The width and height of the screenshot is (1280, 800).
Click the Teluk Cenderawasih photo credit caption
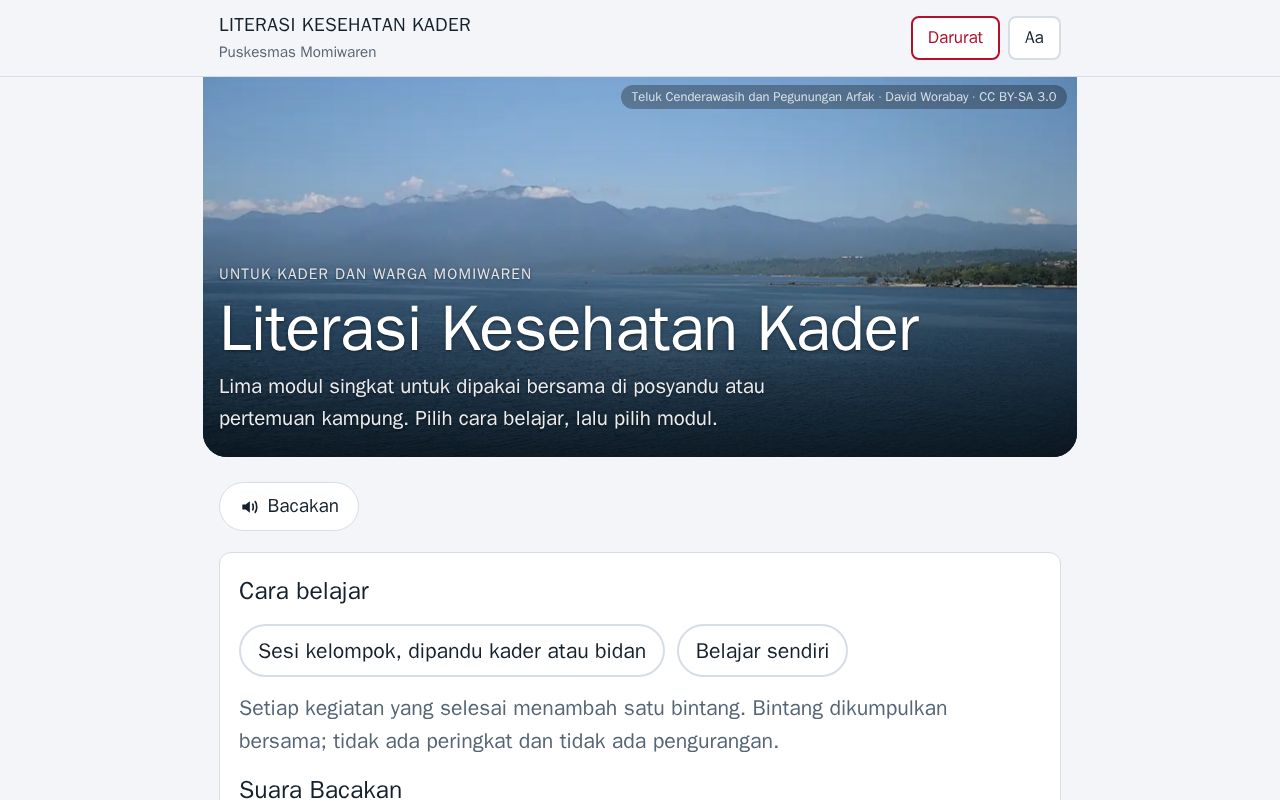844,97
